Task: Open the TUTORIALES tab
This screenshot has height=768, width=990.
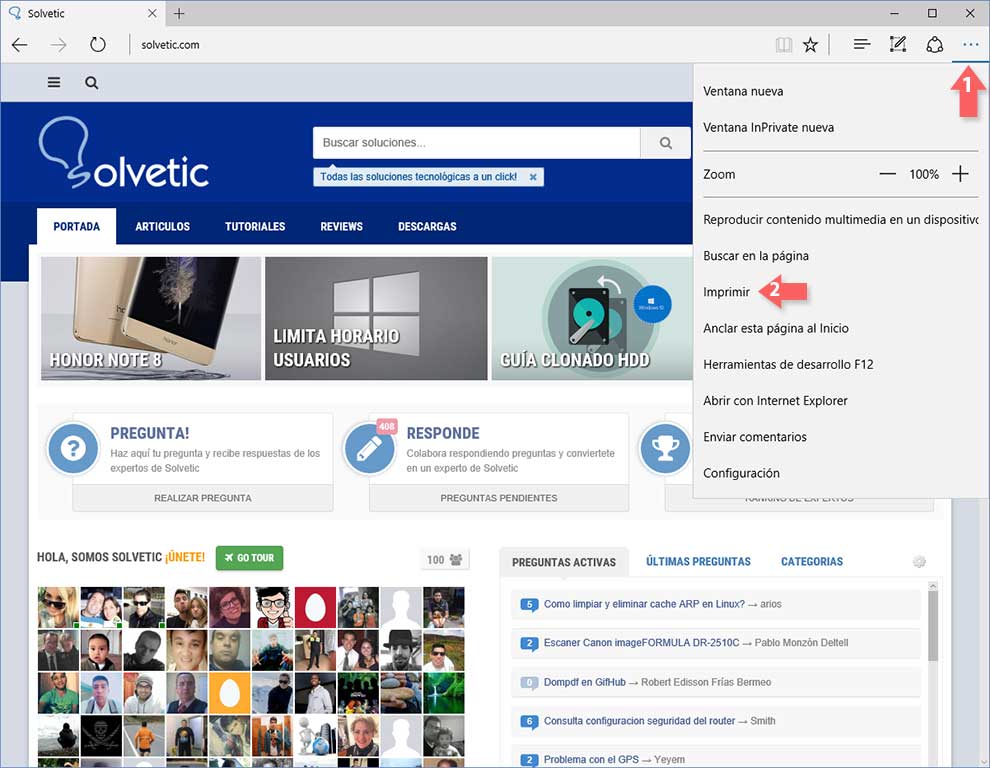Action: tap(255, 226)
